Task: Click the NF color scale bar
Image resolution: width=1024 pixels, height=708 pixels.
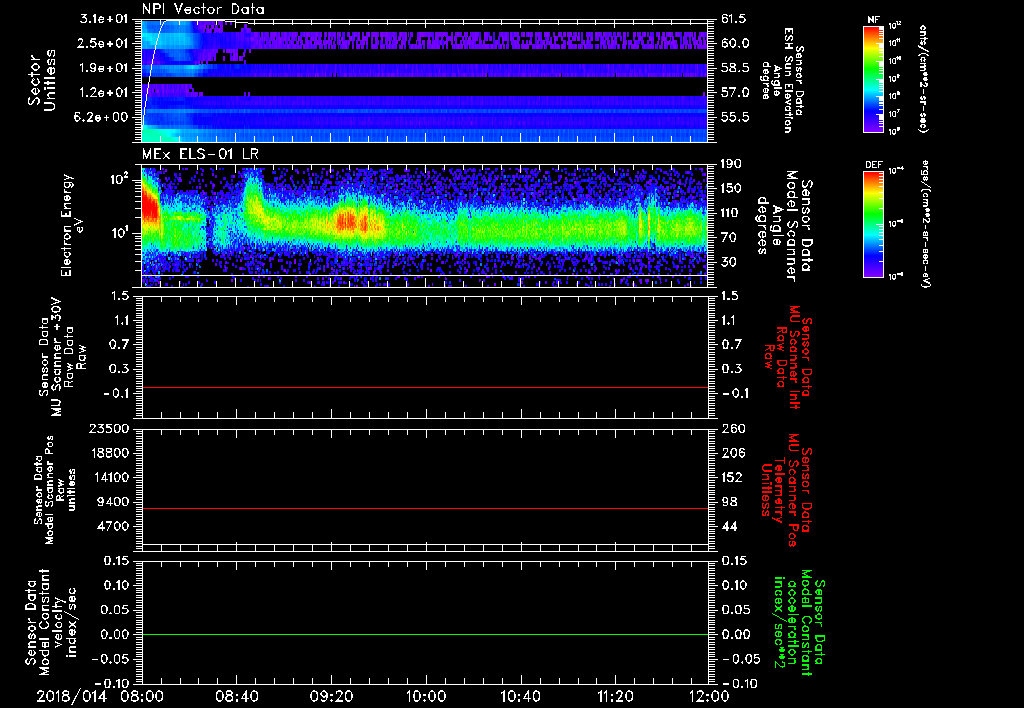Action: (874, 79)
